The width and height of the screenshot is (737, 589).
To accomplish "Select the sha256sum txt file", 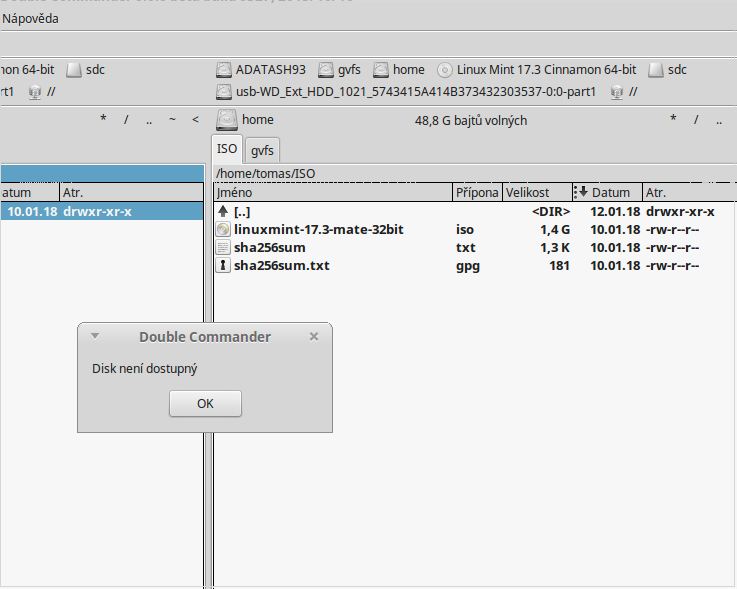I will [x=269, y=247].
